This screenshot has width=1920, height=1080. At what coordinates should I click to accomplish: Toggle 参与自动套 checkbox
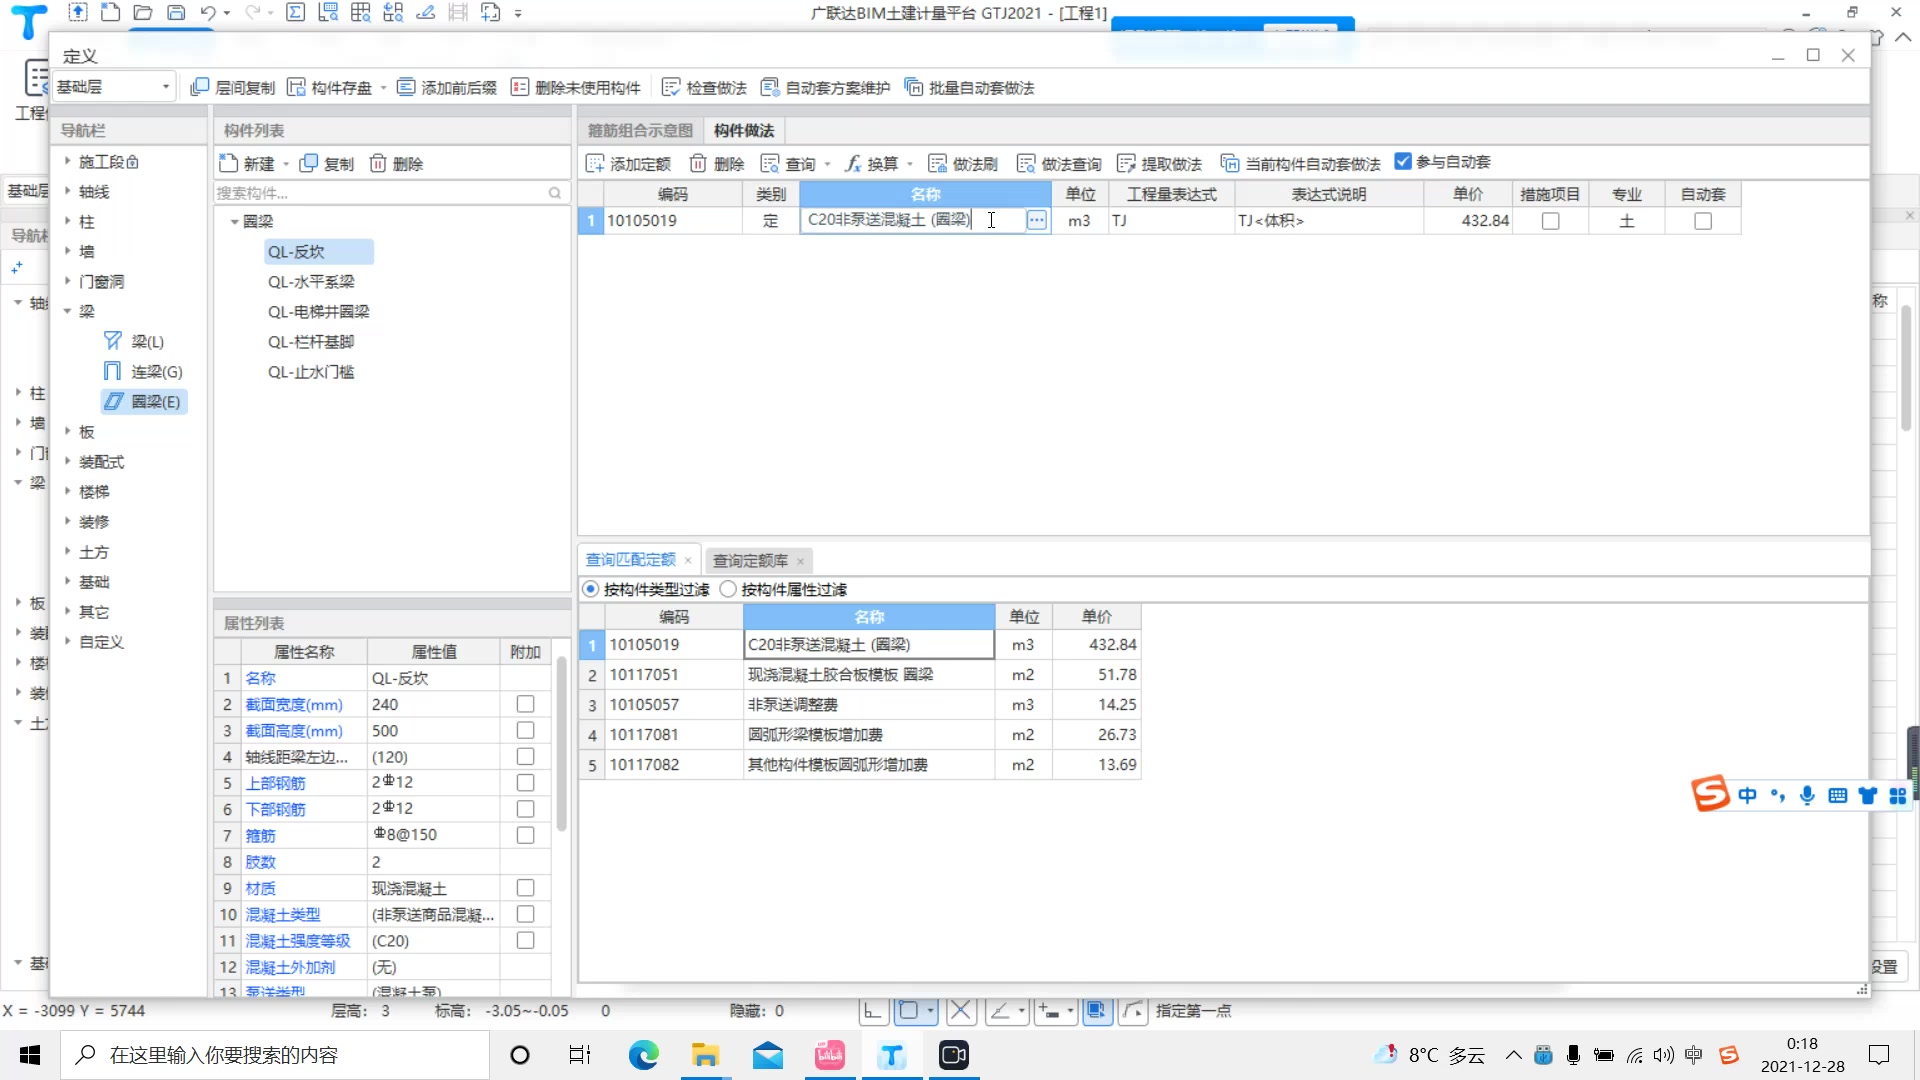1403,161
